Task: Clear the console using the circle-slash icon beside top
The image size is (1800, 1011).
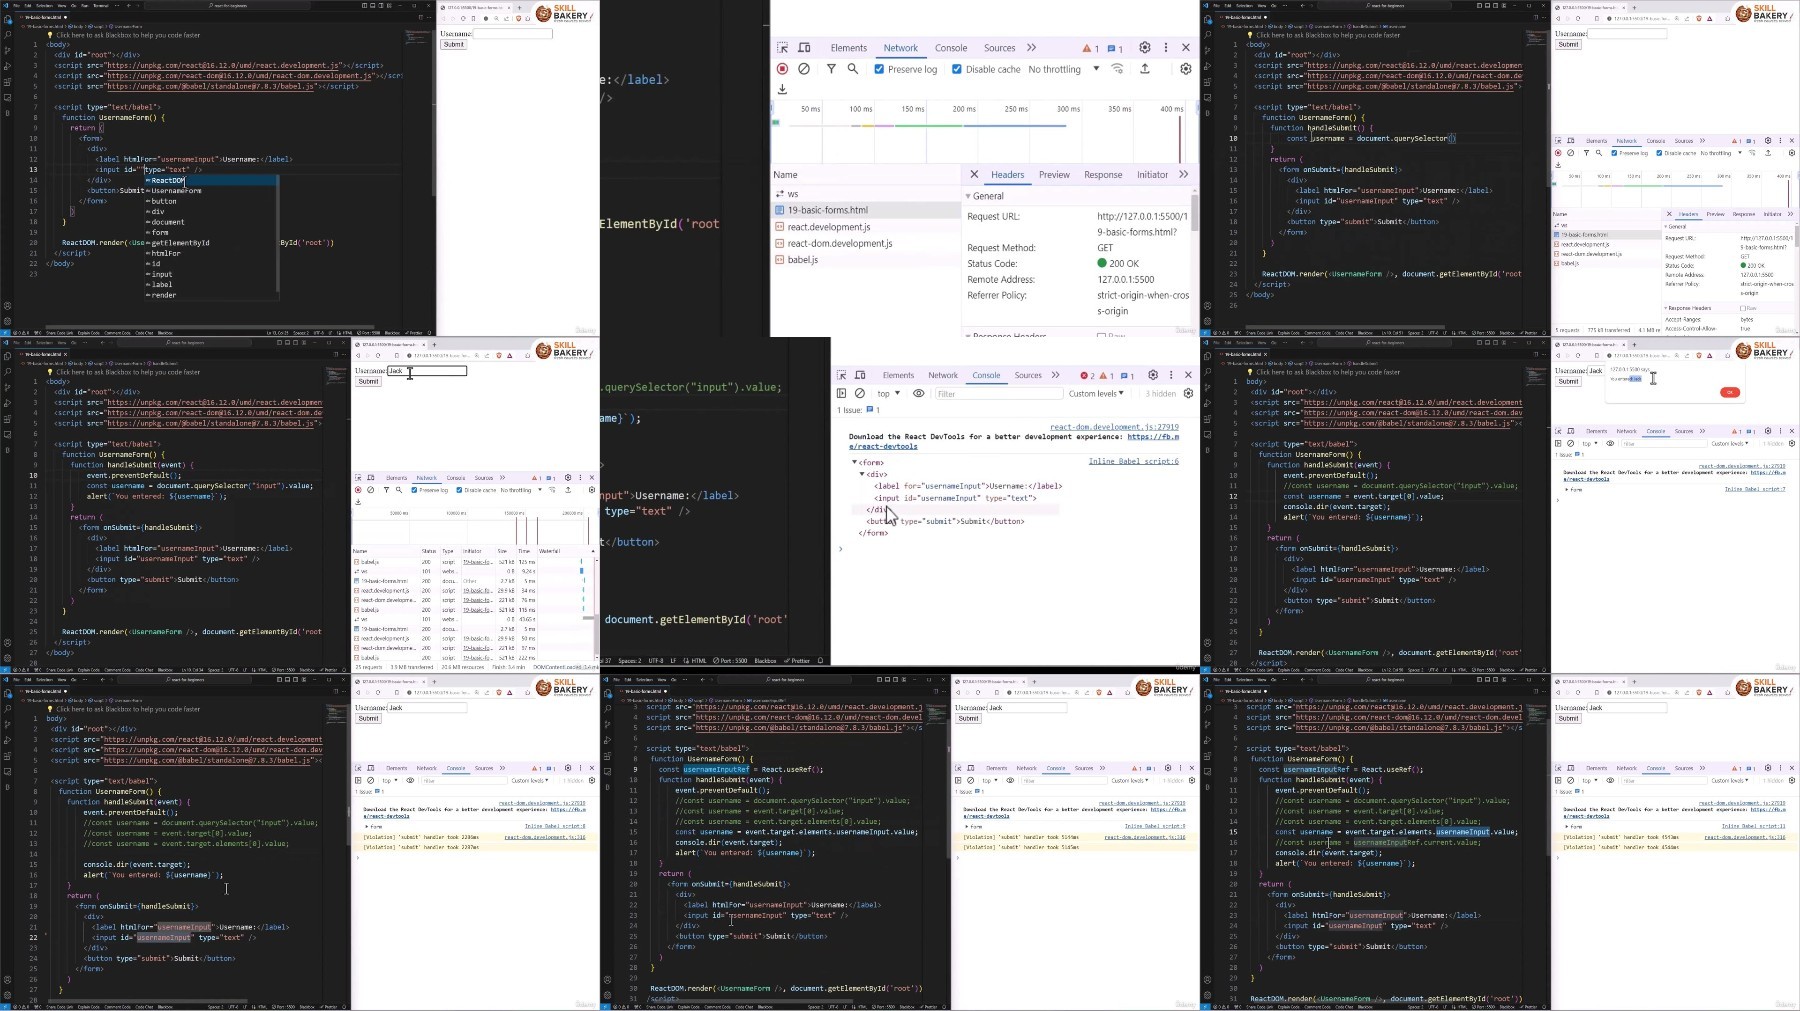Action: pos(860,394)
